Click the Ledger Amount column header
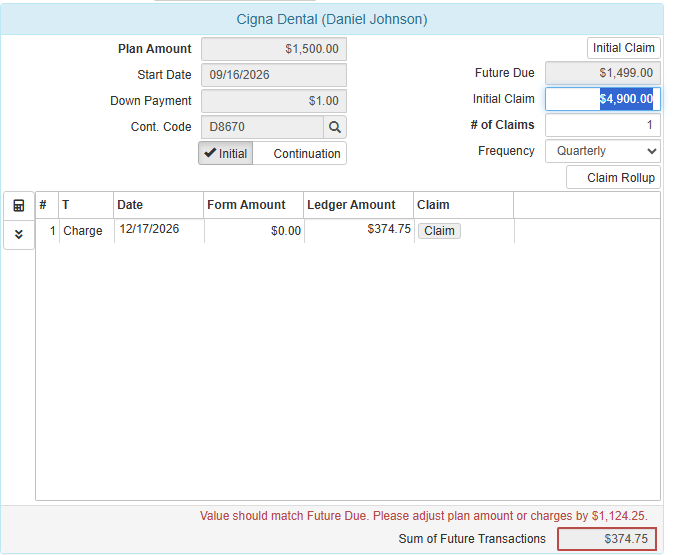 point(358,205)
